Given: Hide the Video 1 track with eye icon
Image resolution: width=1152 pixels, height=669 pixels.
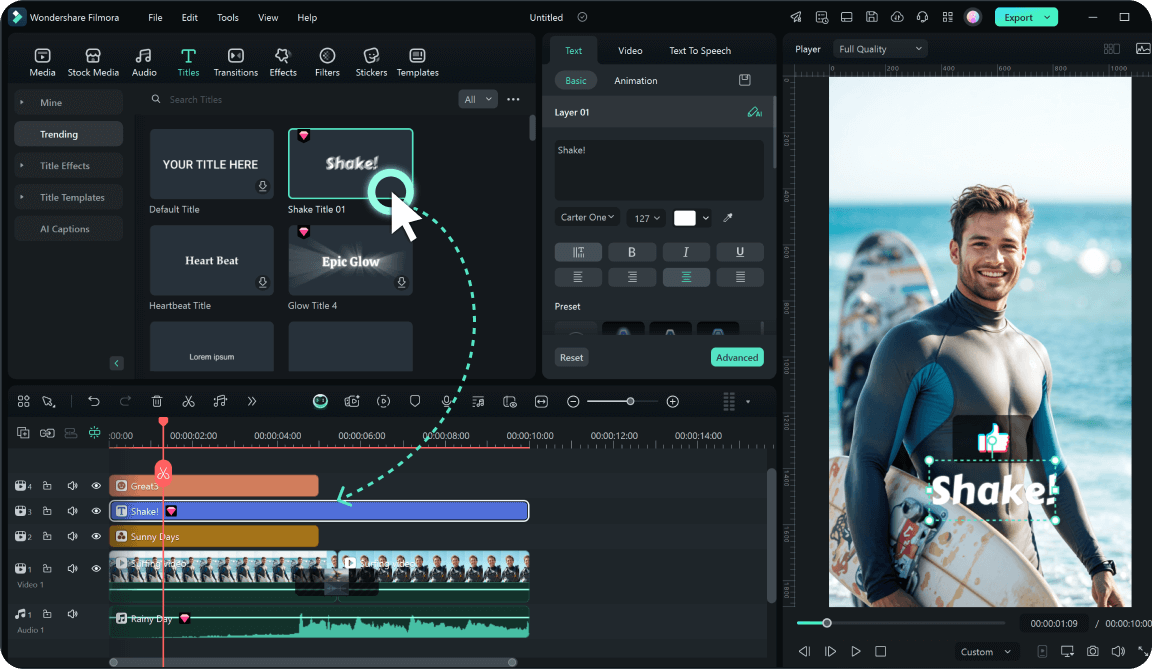Looking at the screenshot, I should pos(96,568).
